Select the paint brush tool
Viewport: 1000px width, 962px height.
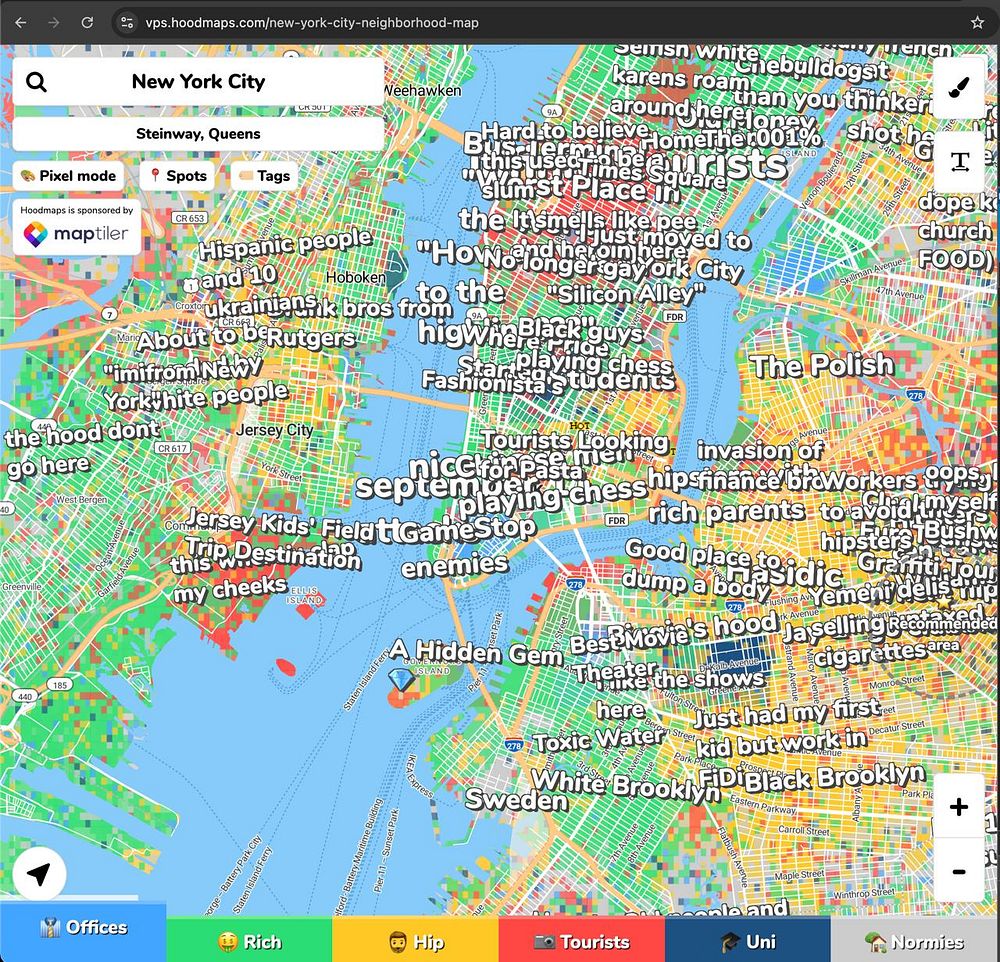(x=959, y=87)
